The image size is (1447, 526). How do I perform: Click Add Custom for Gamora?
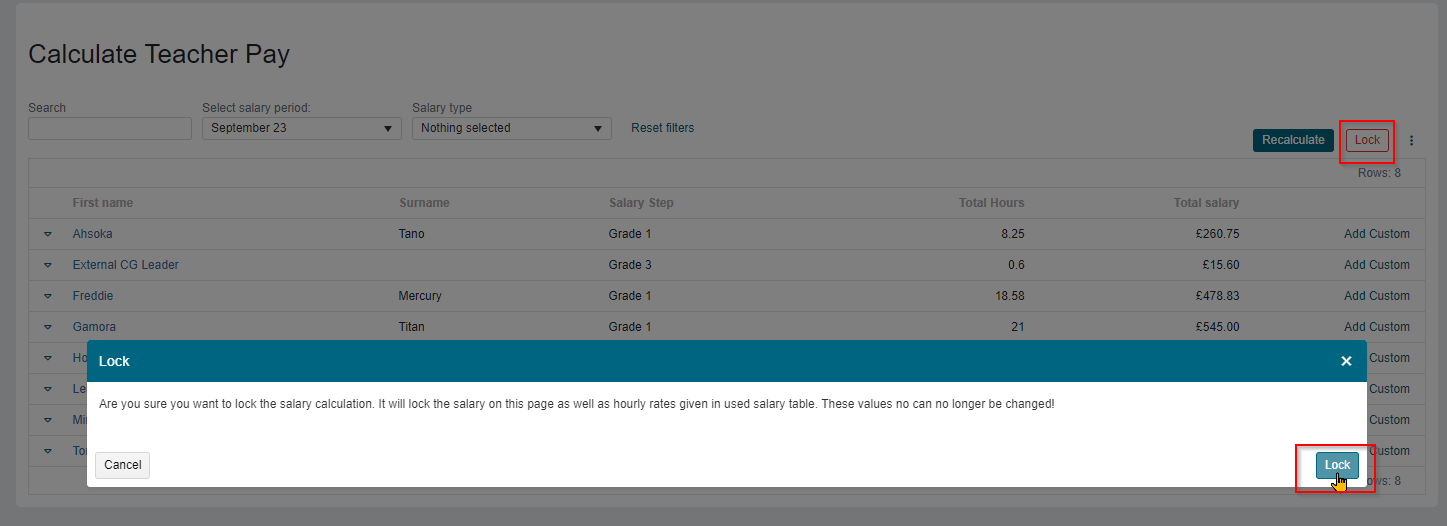(1377, 327)
